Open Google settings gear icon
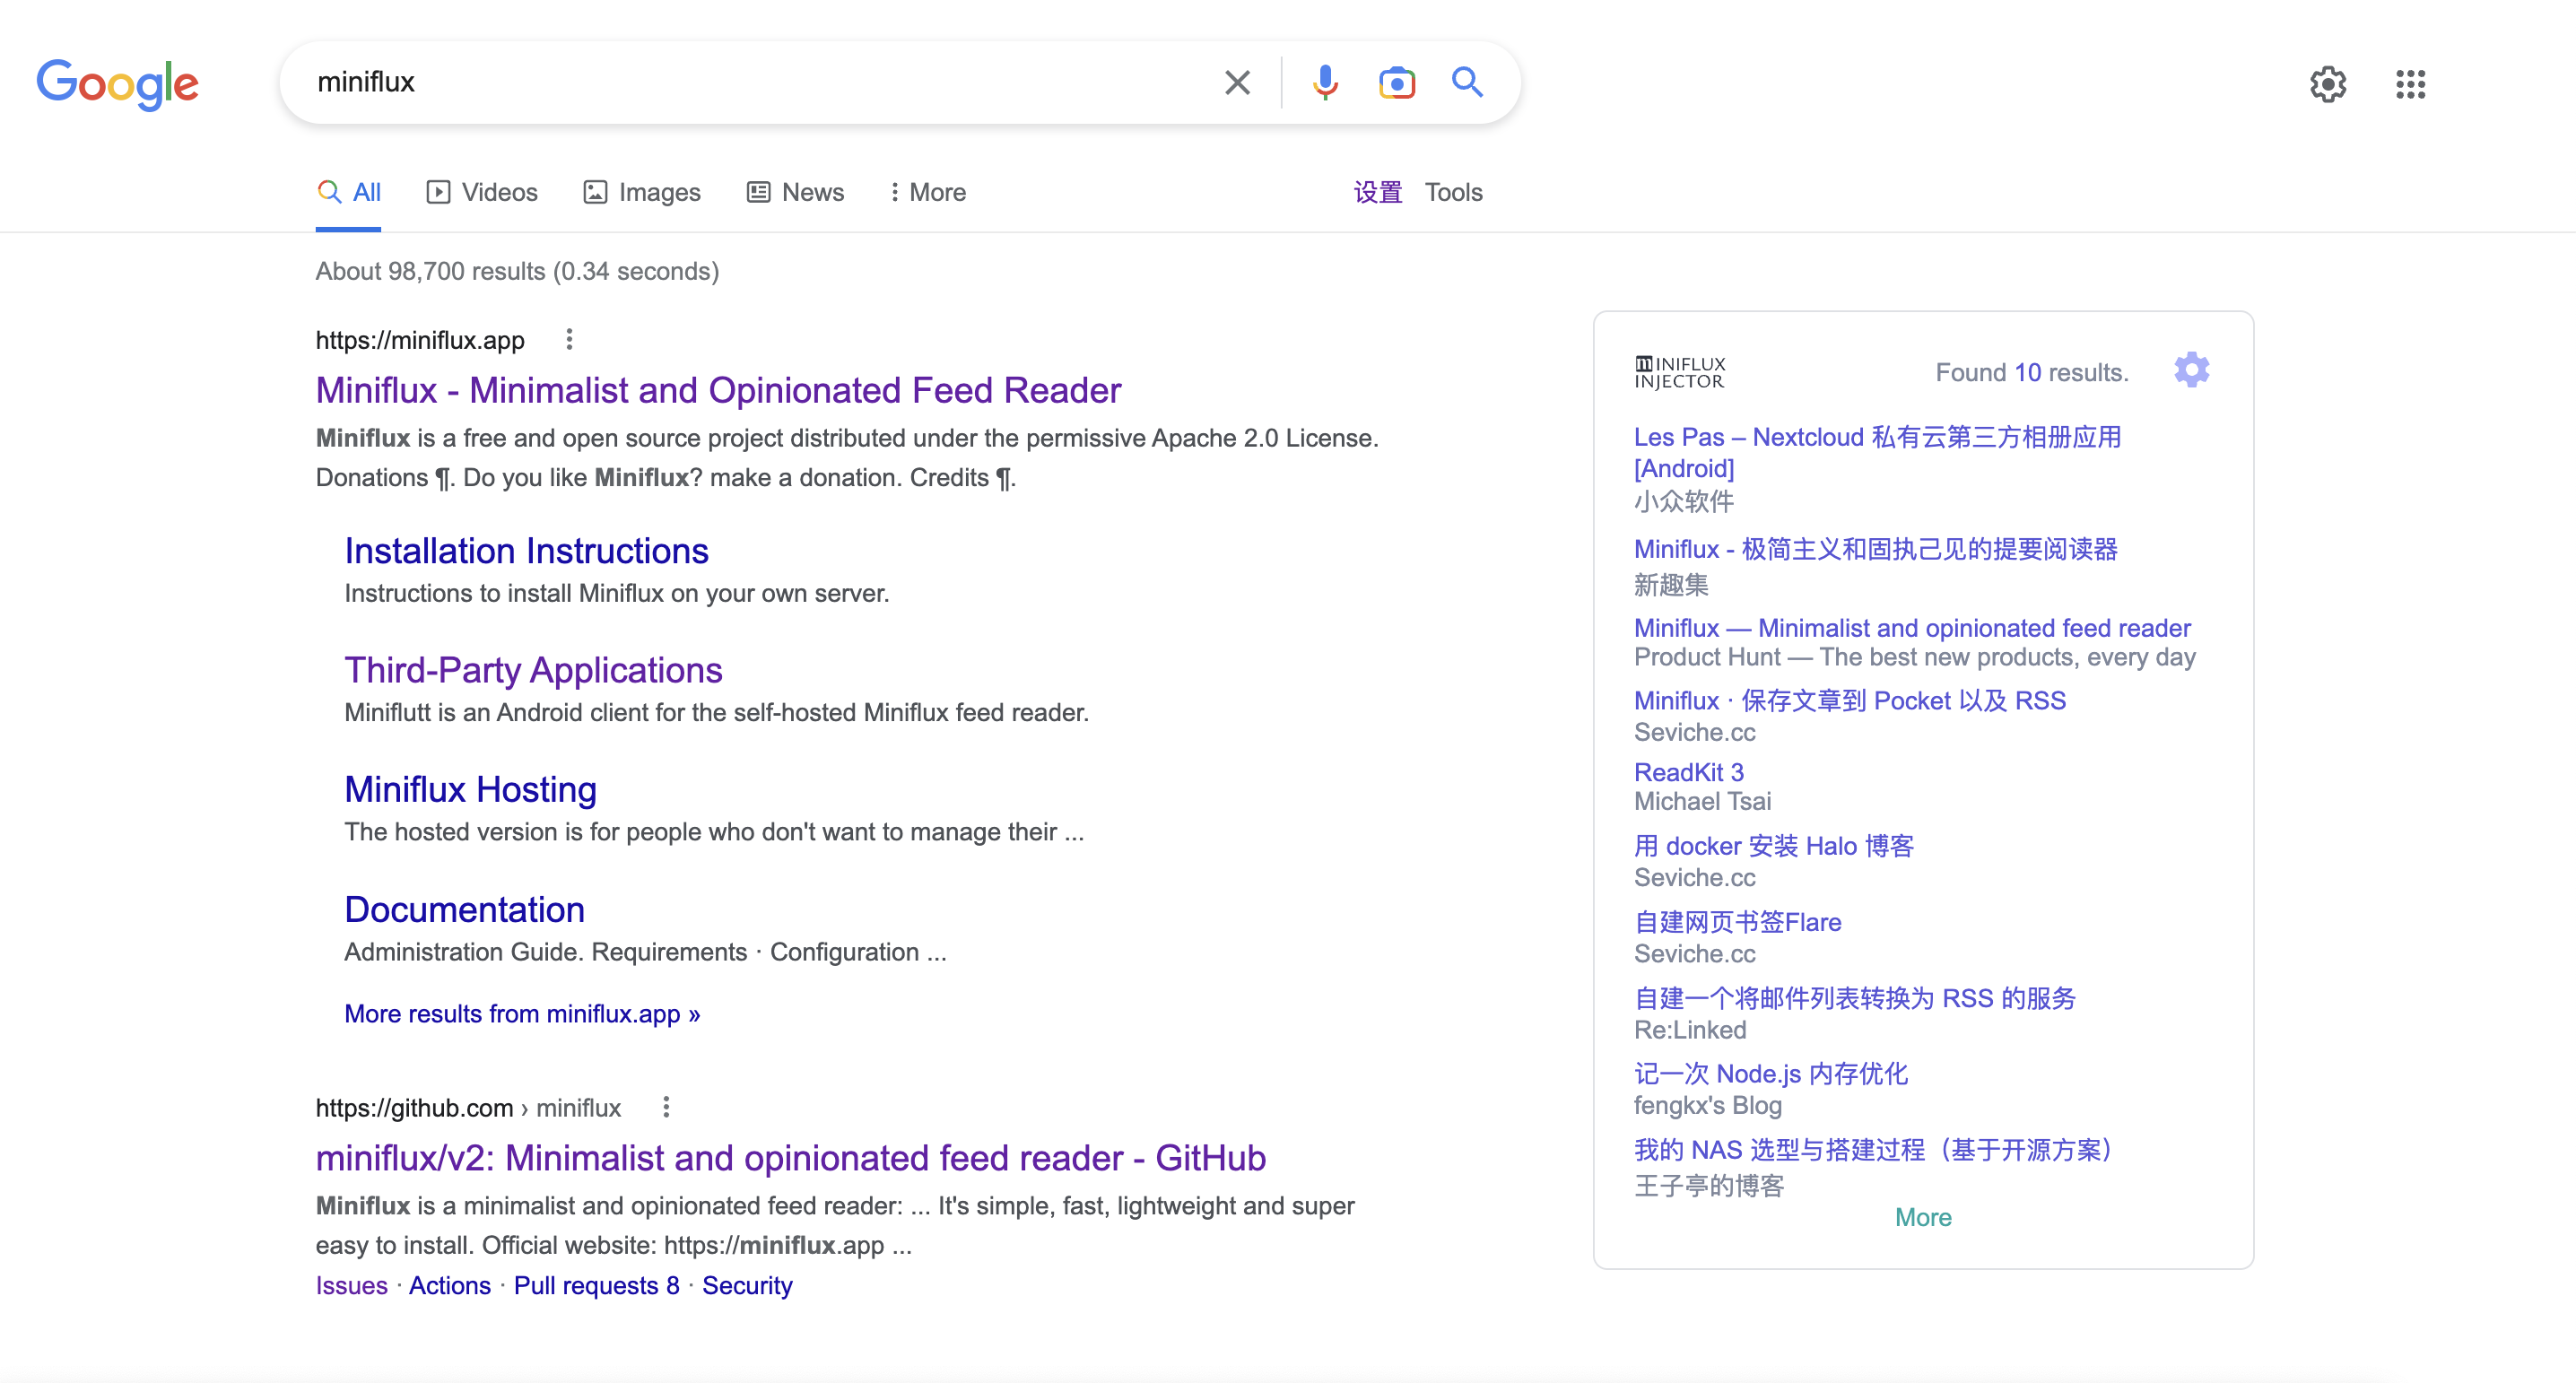The width and height of the screenshot is (2576, 1383). click(x=2328, y=84)
